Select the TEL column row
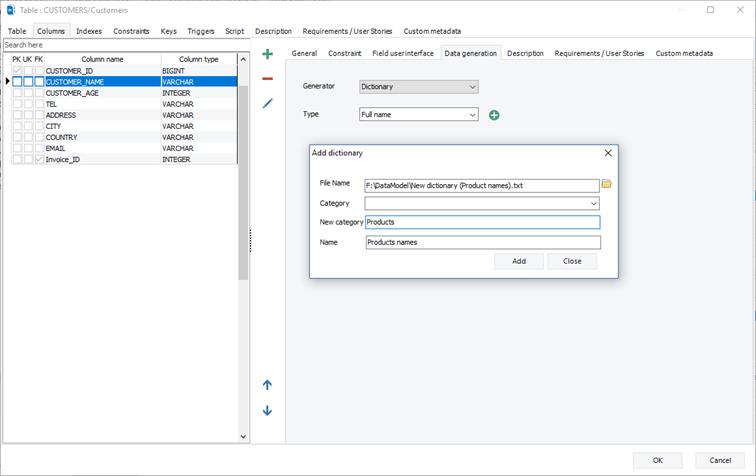This screenshot has height=476, width=756. 124,104
